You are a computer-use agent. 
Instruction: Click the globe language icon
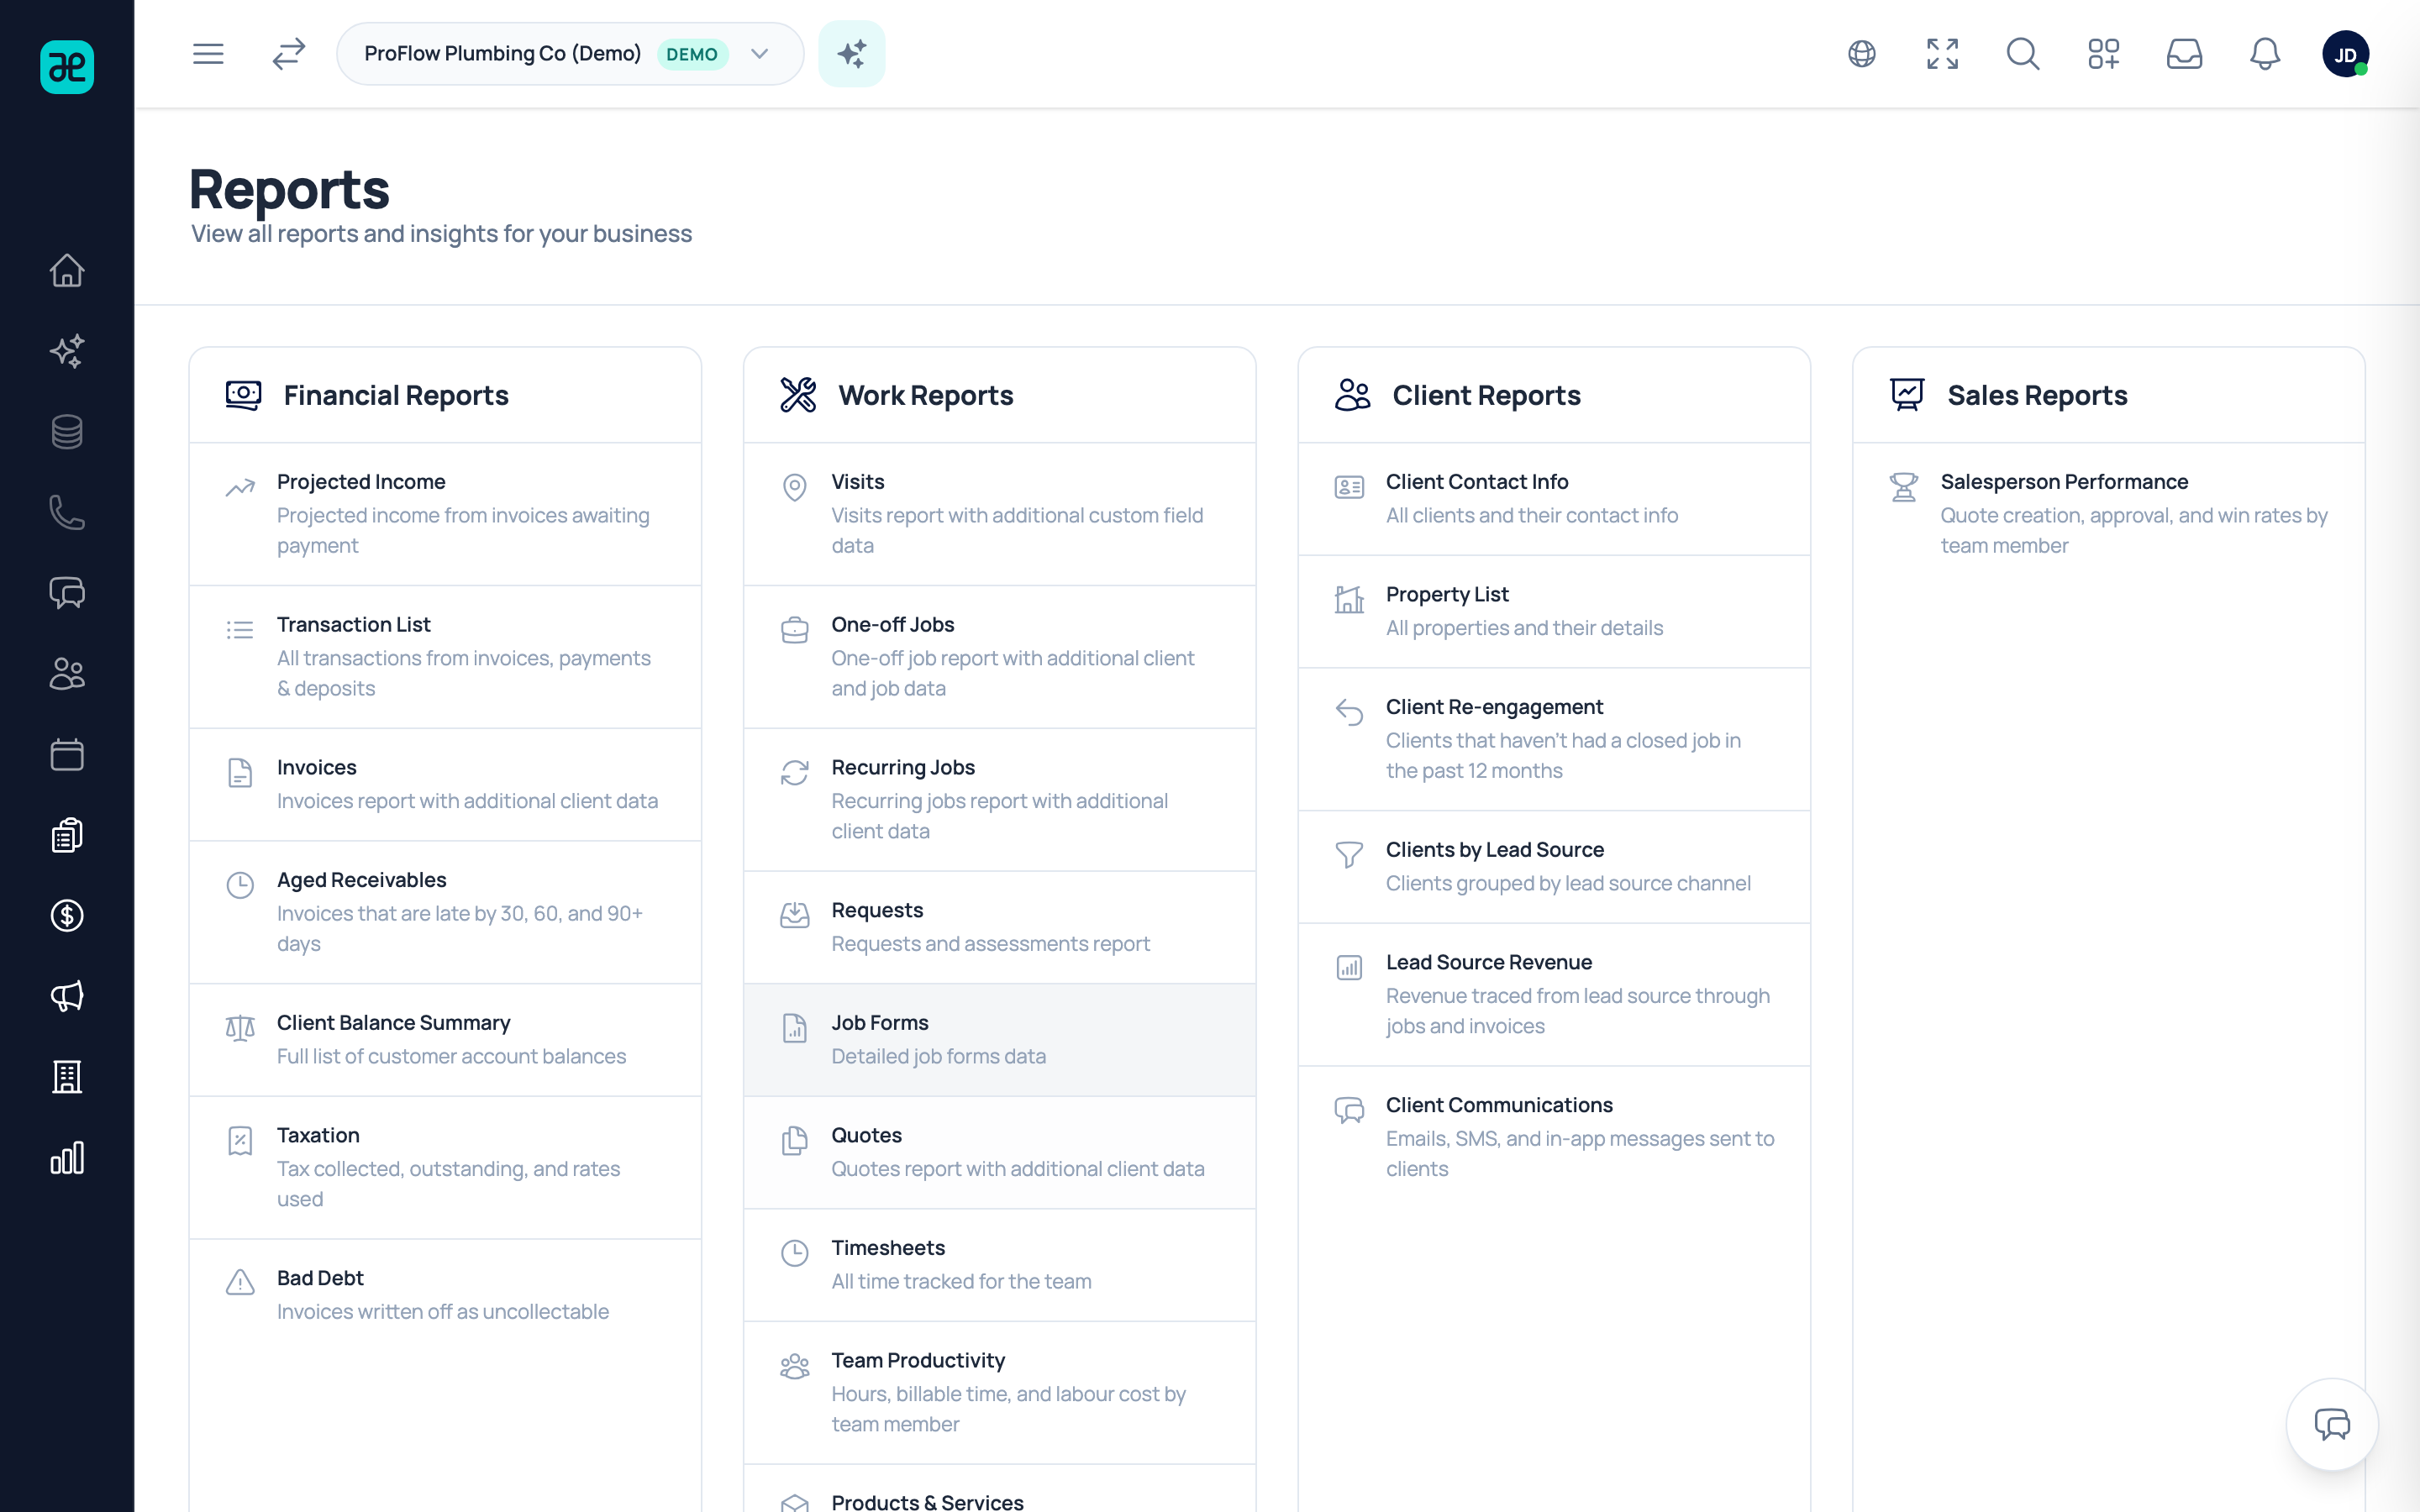1862,54
